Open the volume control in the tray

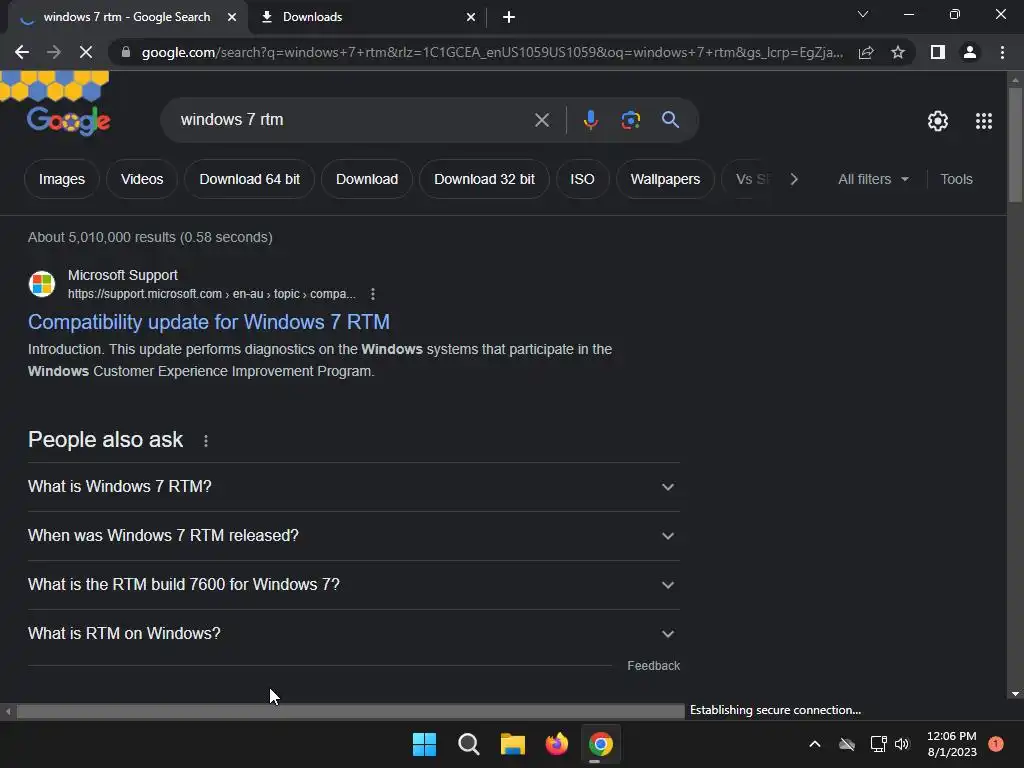click(903, 744)
